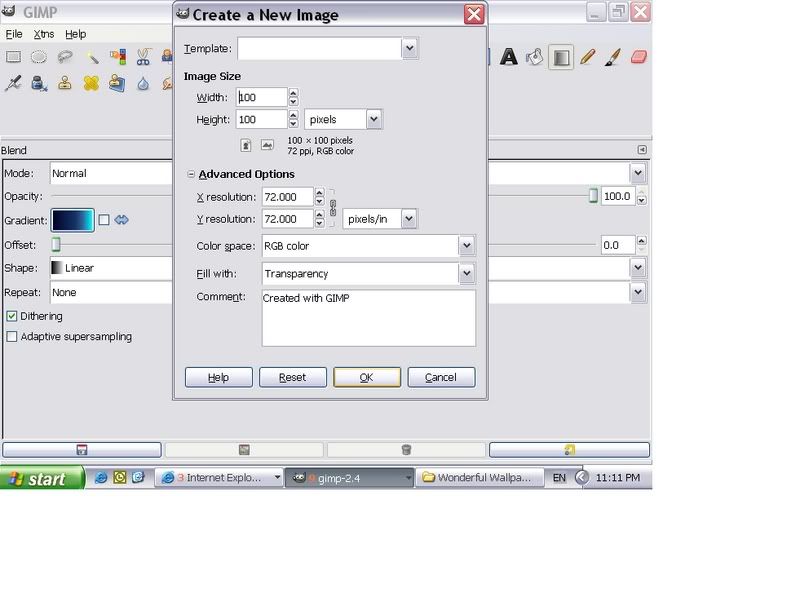
Task: Select the Airbrush tool
Action: (14, 83)
